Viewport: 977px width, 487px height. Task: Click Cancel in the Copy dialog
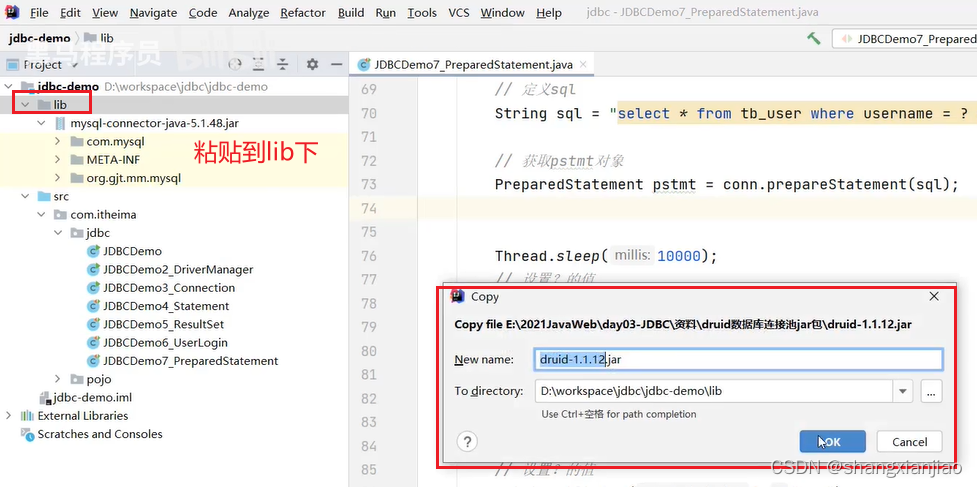coord(909,442)
